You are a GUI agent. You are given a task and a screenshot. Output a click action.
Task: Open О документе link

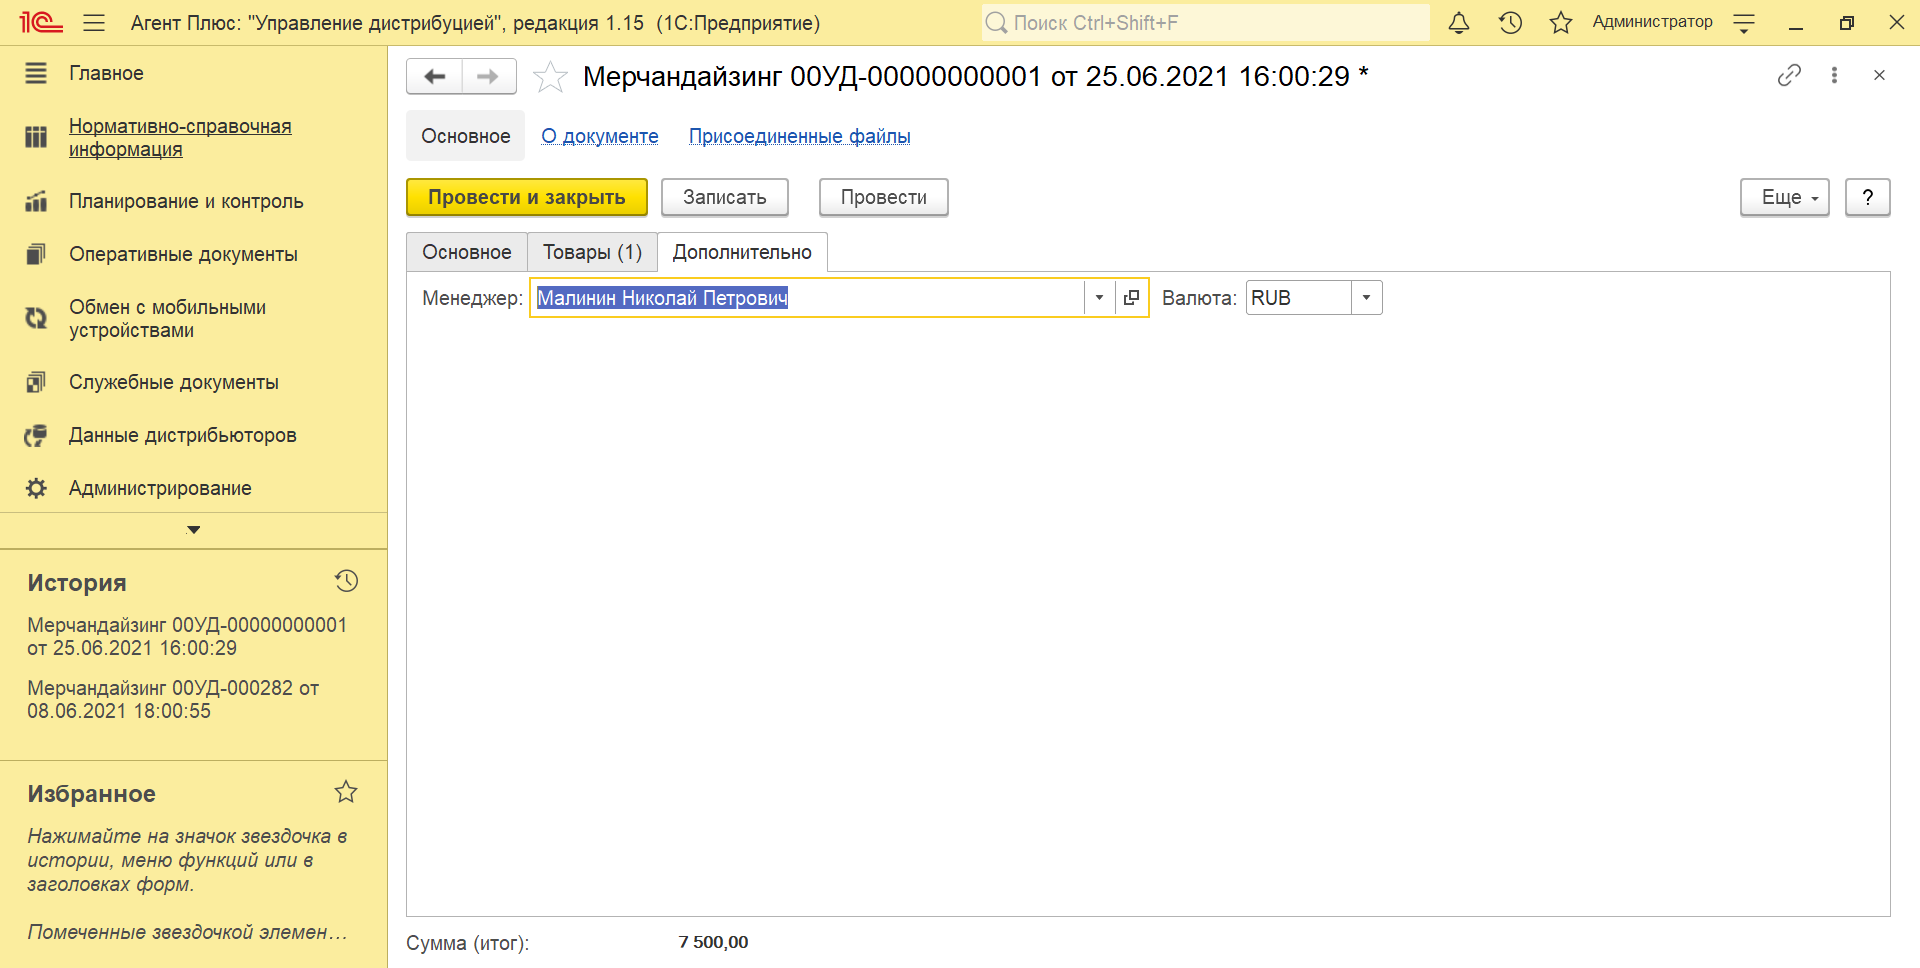pyautogui.click(x=600, y=136)
